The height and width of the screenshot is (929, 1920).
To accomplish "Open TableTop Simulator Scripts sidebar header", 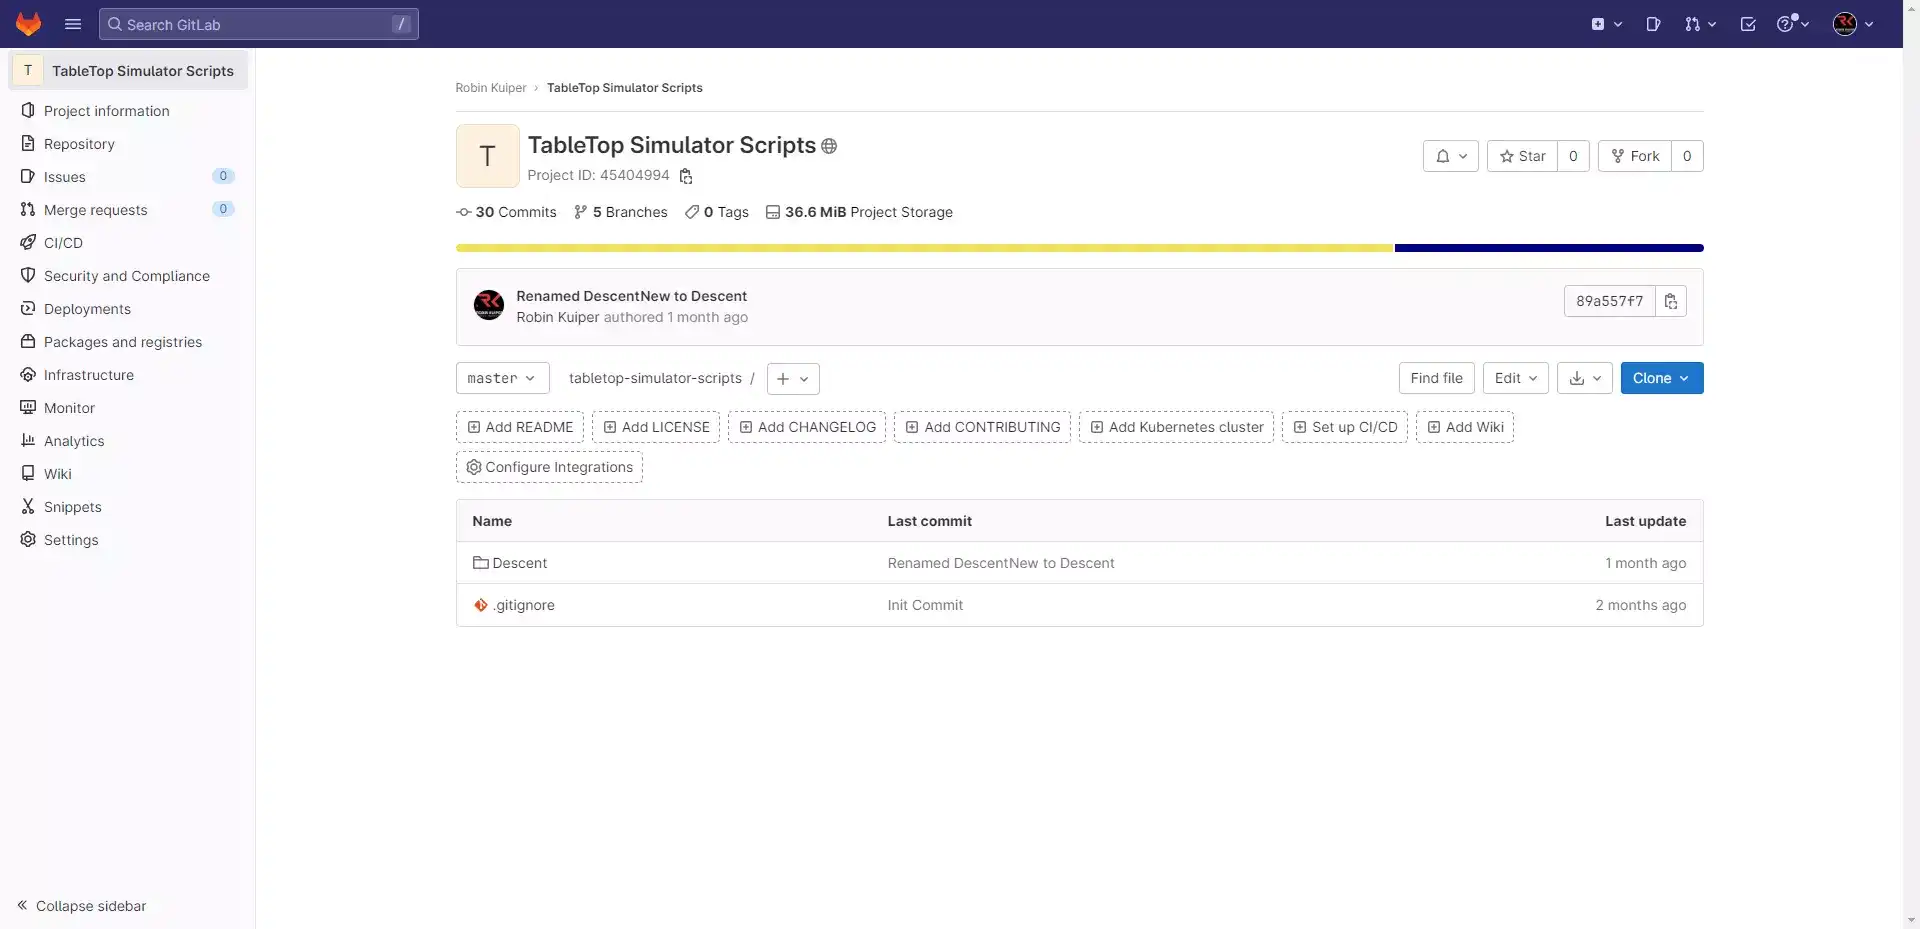I will pyautogui.click(x=128, y=71).
